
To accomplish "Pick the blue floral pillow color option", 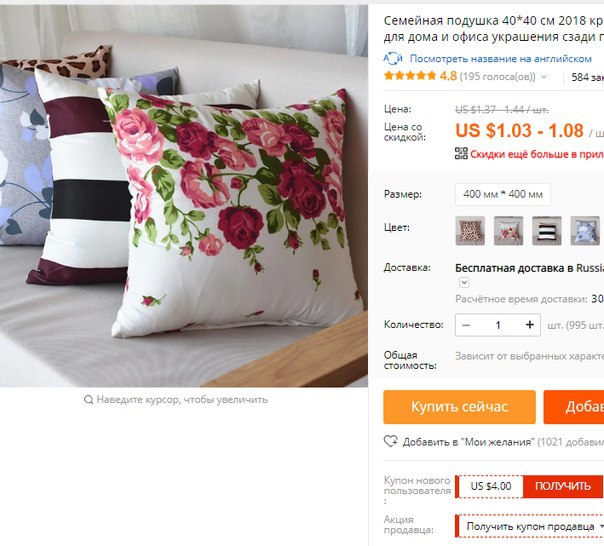I will [x=585, y=231].
